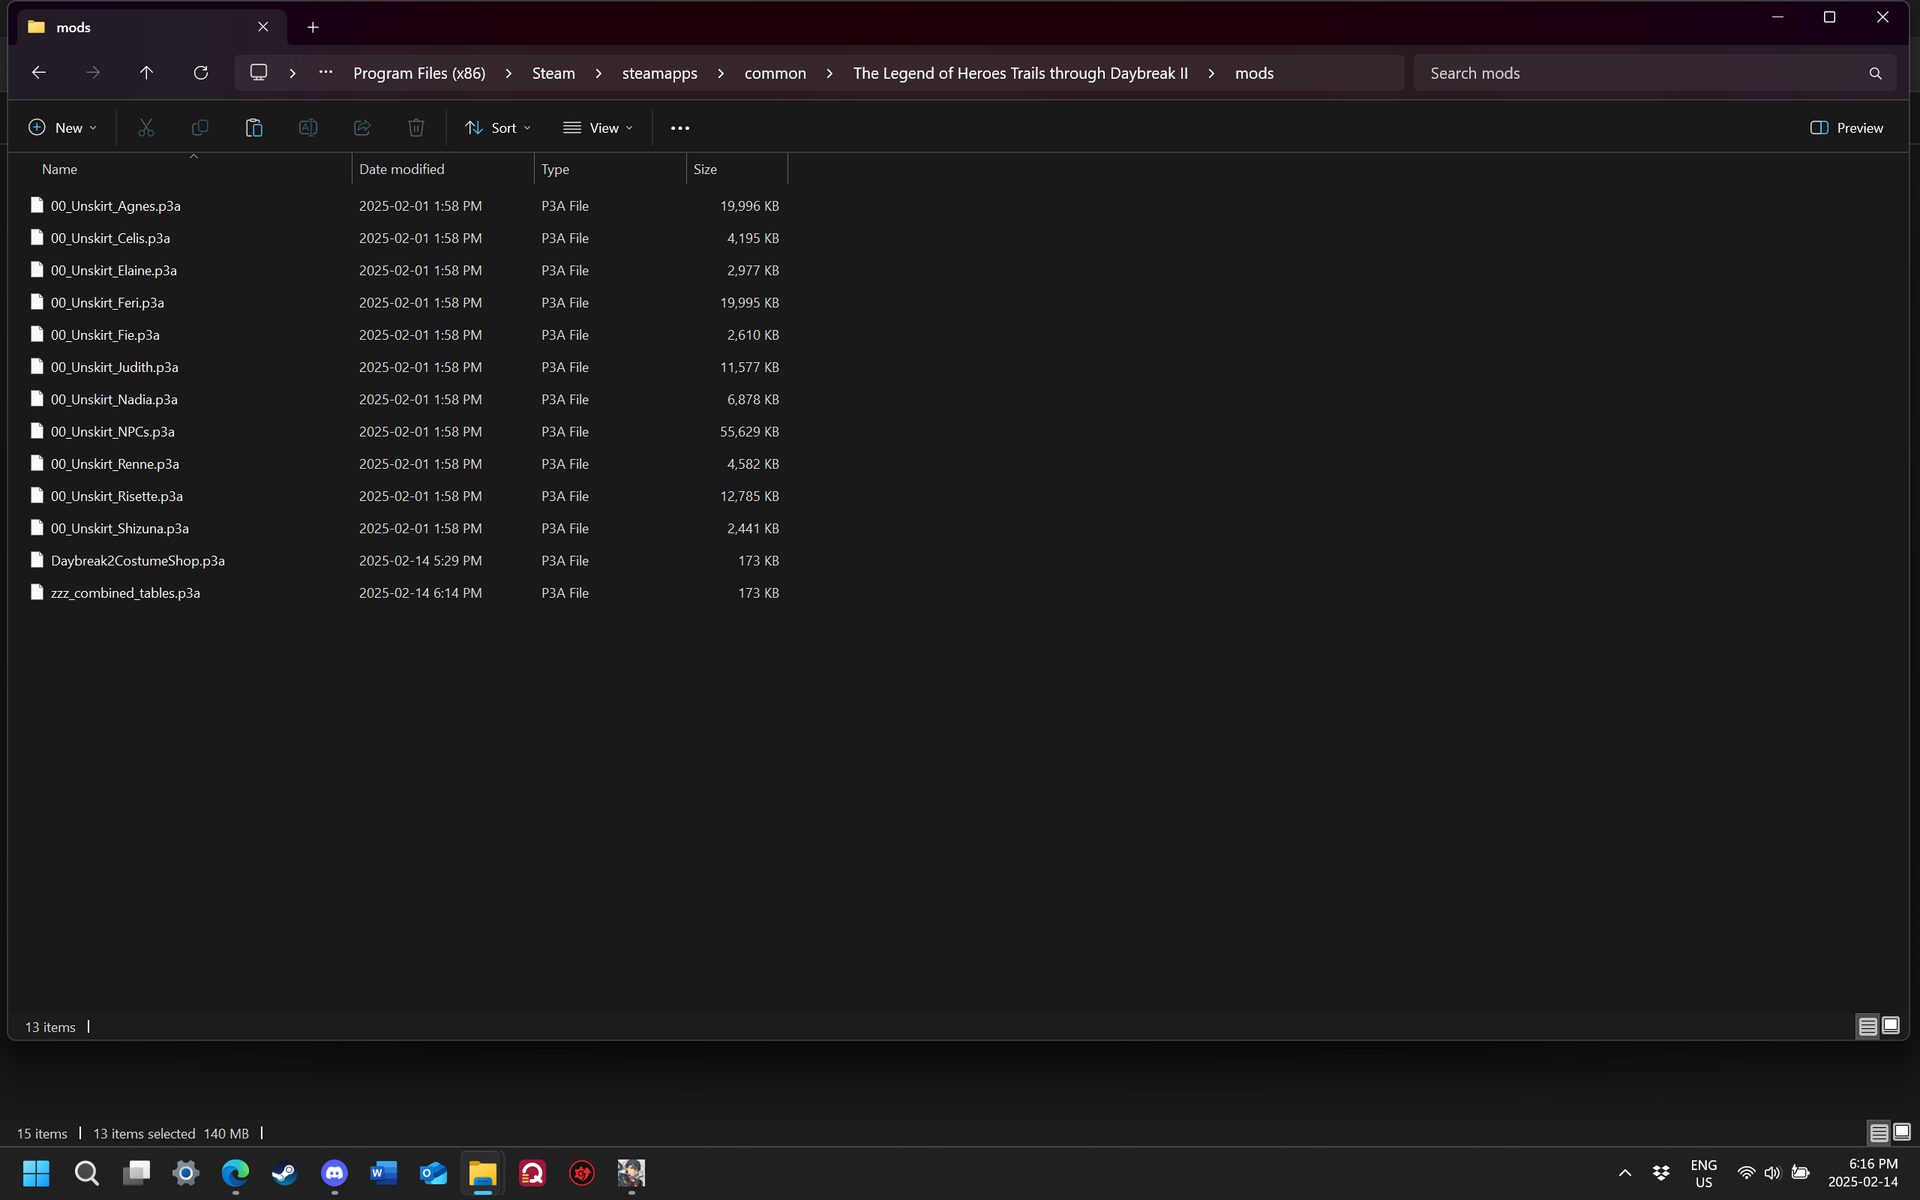Open the View dropdown
1920x1200 pixels.
coord(598,128)
